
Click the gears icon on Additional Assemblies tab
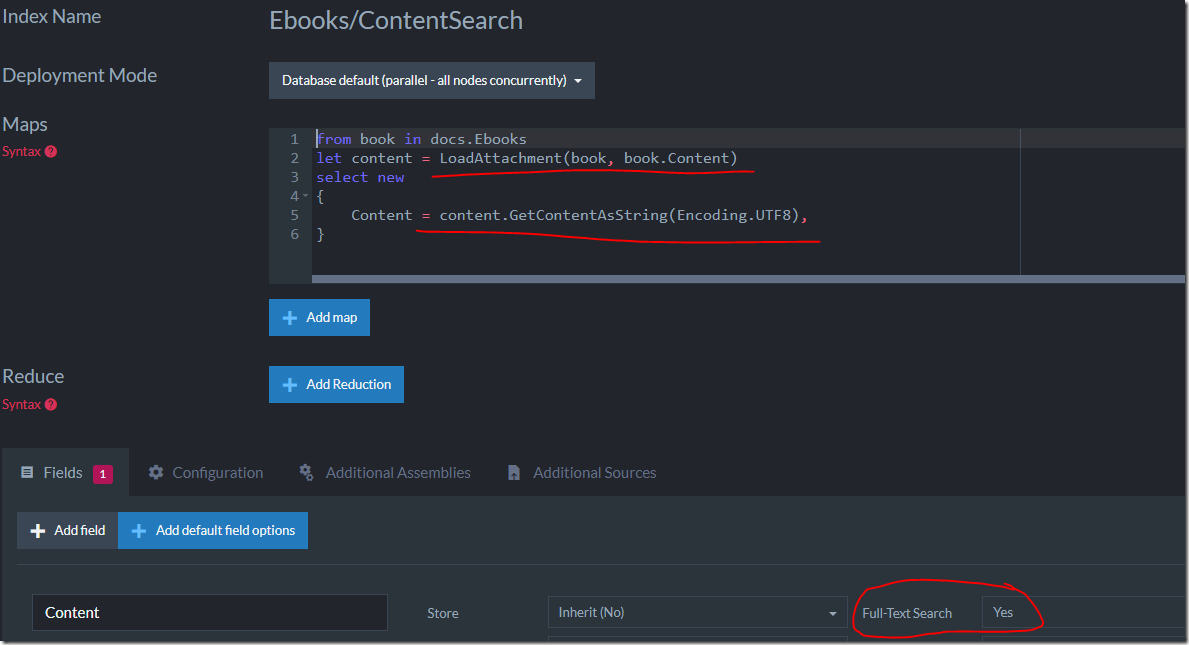306,472
